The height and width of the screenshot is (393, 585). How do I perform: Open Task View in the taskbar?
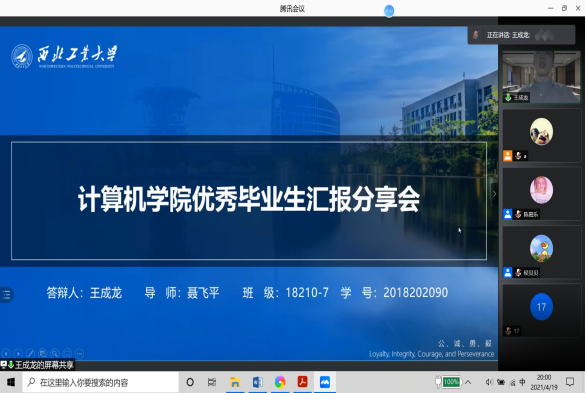point(212,382)
